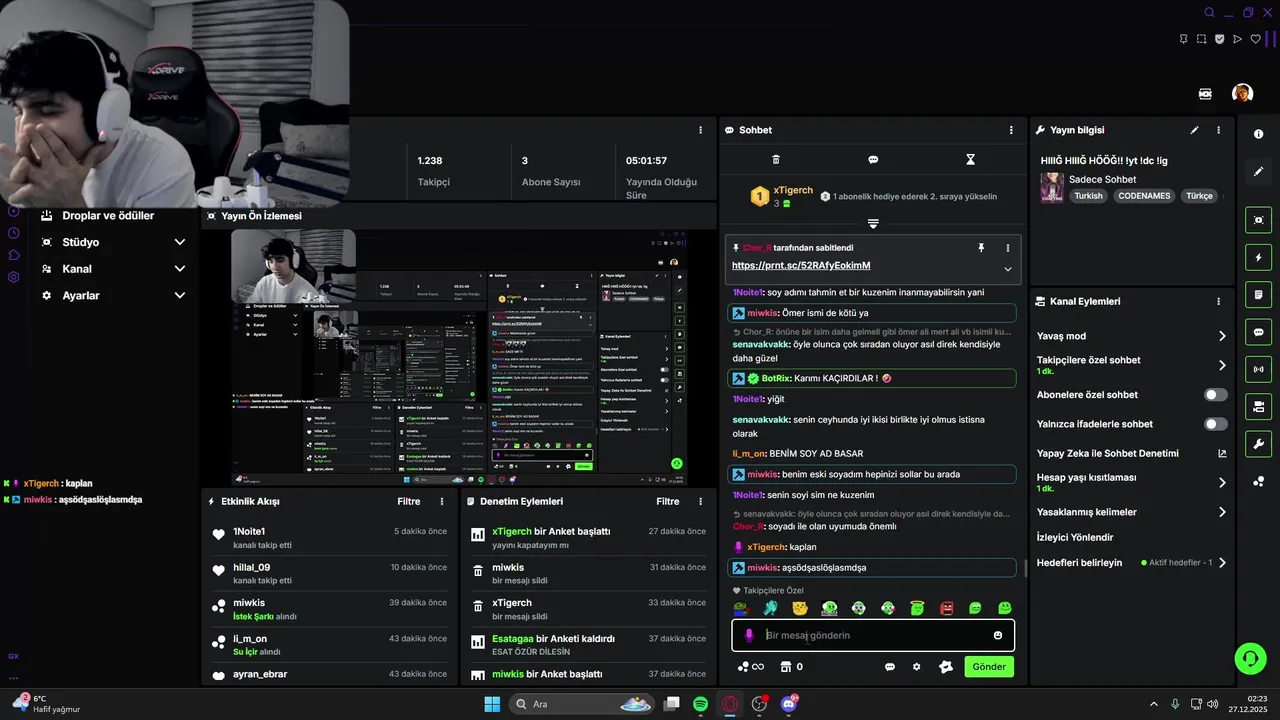Click the Esatagaa bir Anketi kaldırdı entry
Screen dimensions: 1280x720
point(588,645)
